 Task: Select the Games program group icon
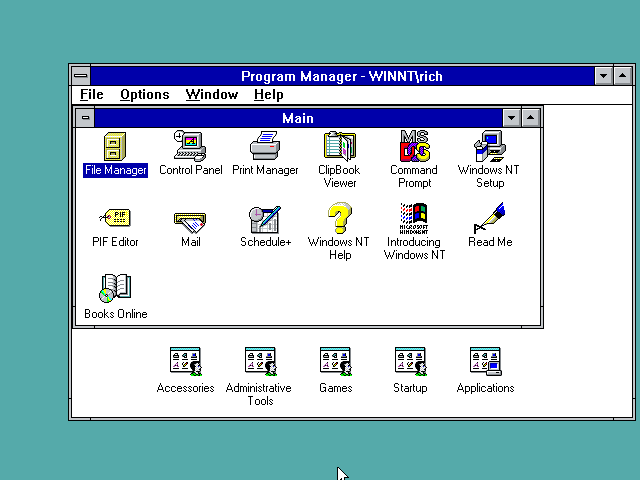(x=336, y=361)
